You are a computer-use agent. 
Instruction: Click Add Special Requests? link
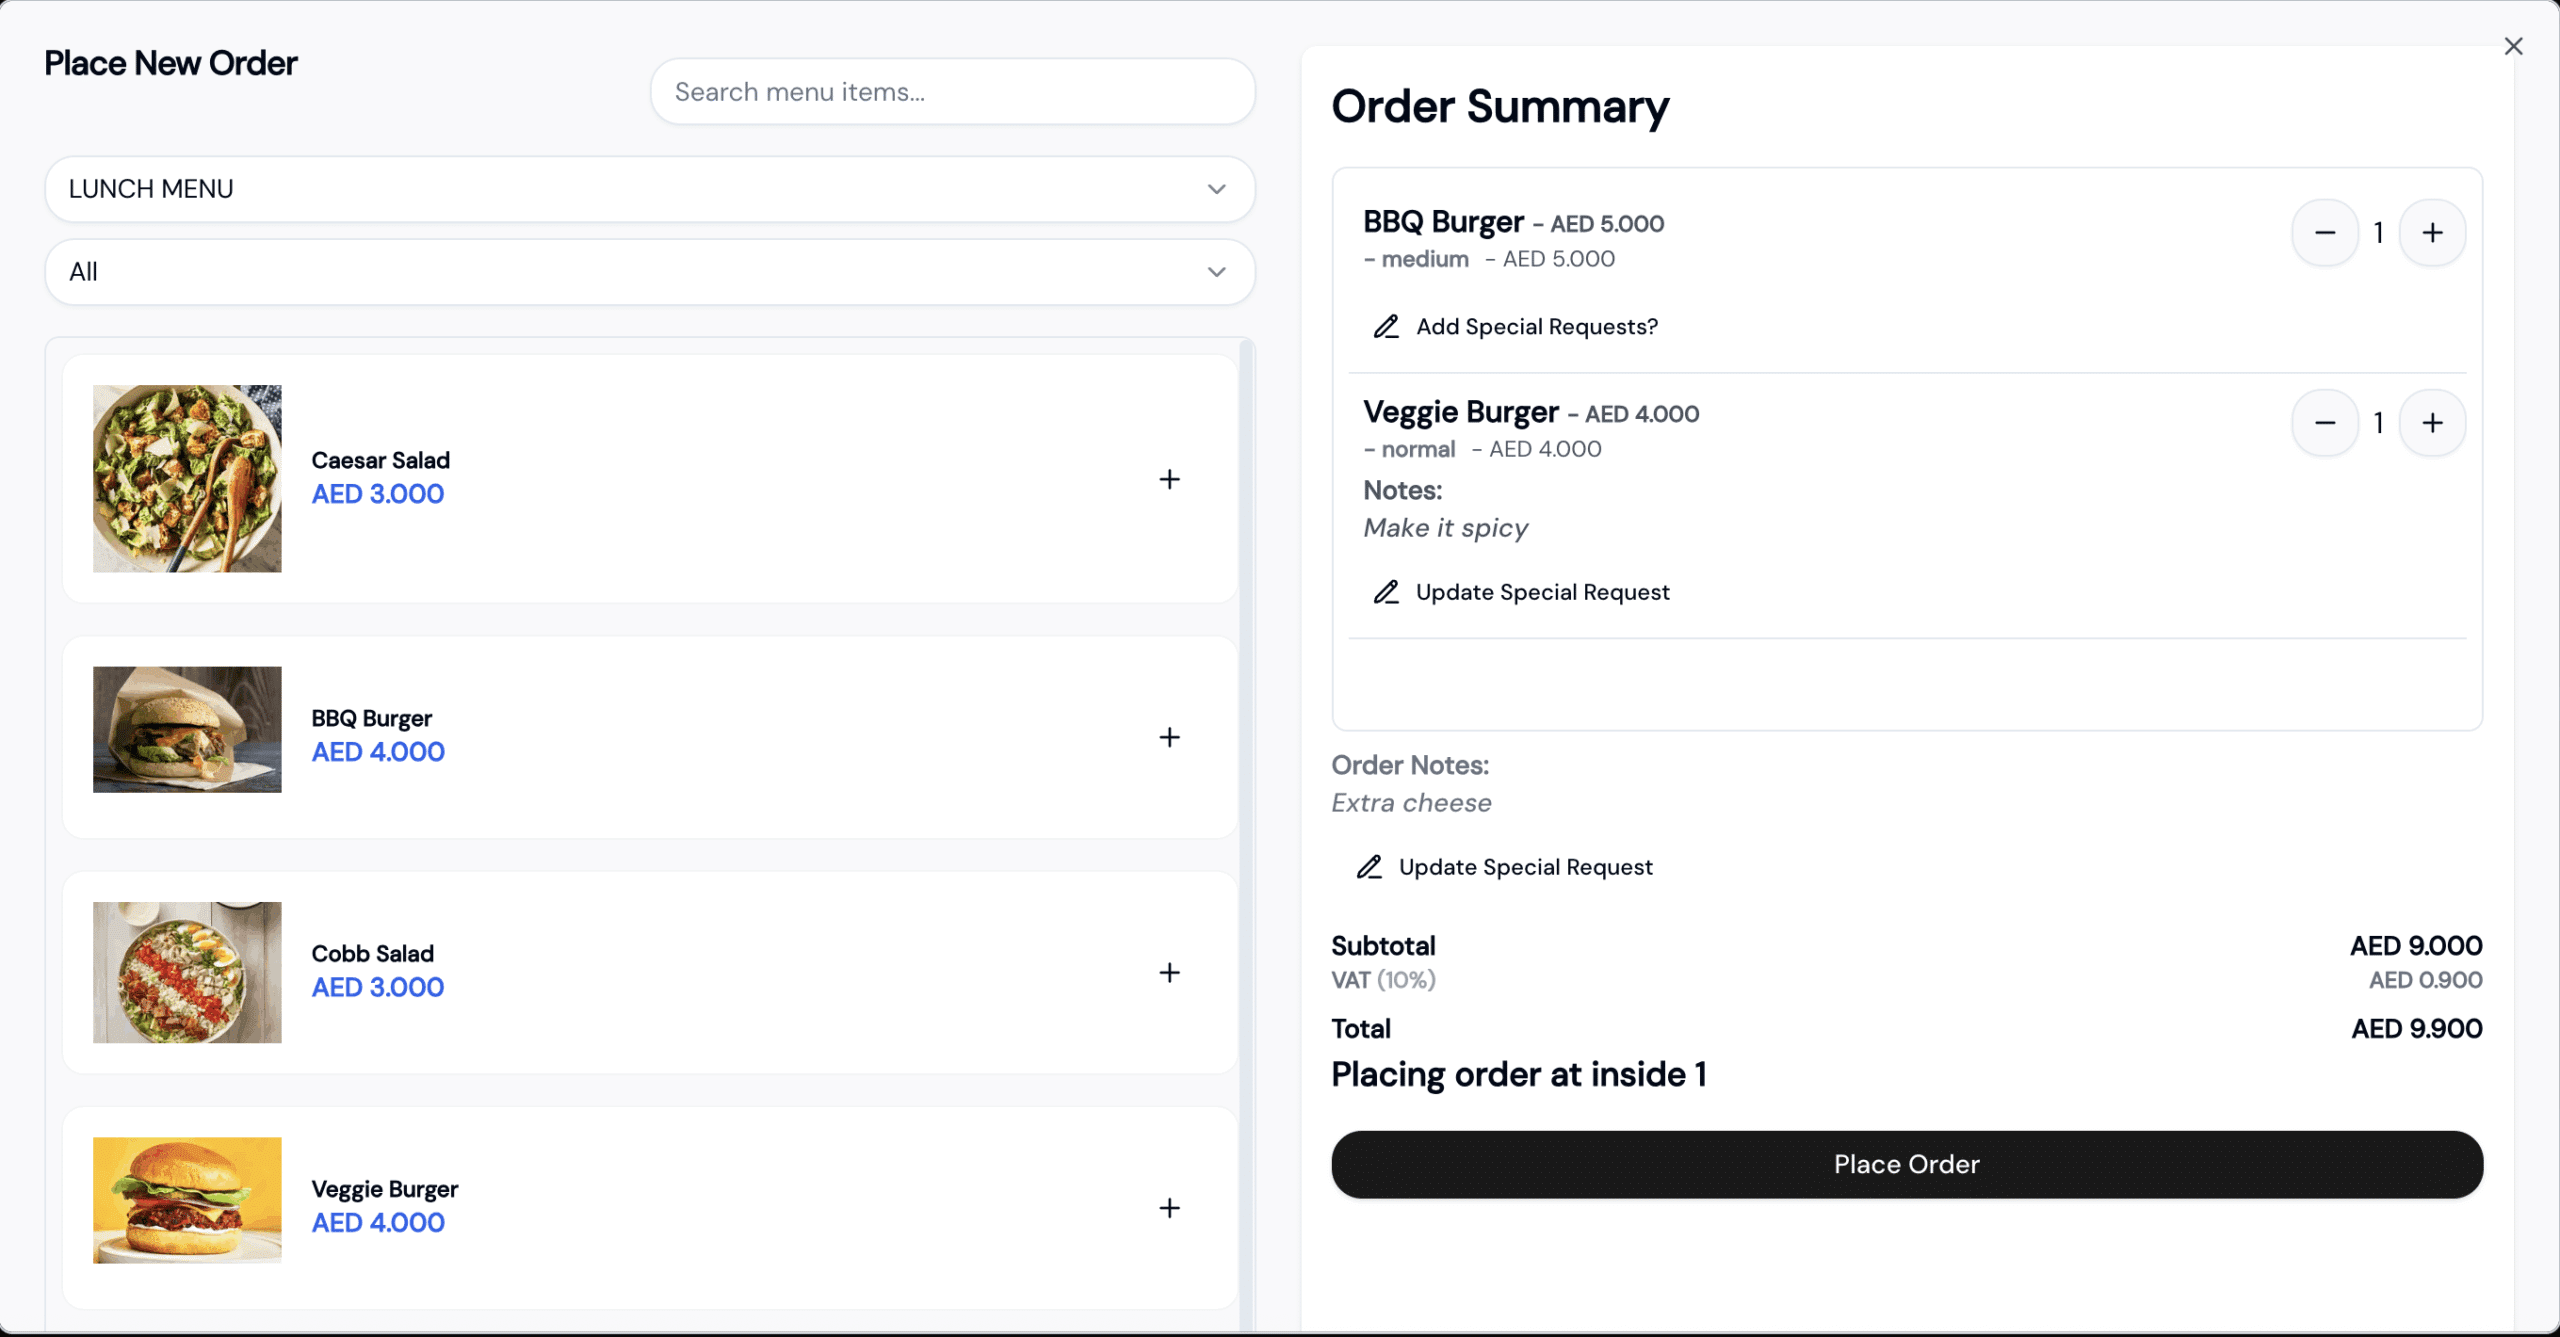pos(1536,327)
